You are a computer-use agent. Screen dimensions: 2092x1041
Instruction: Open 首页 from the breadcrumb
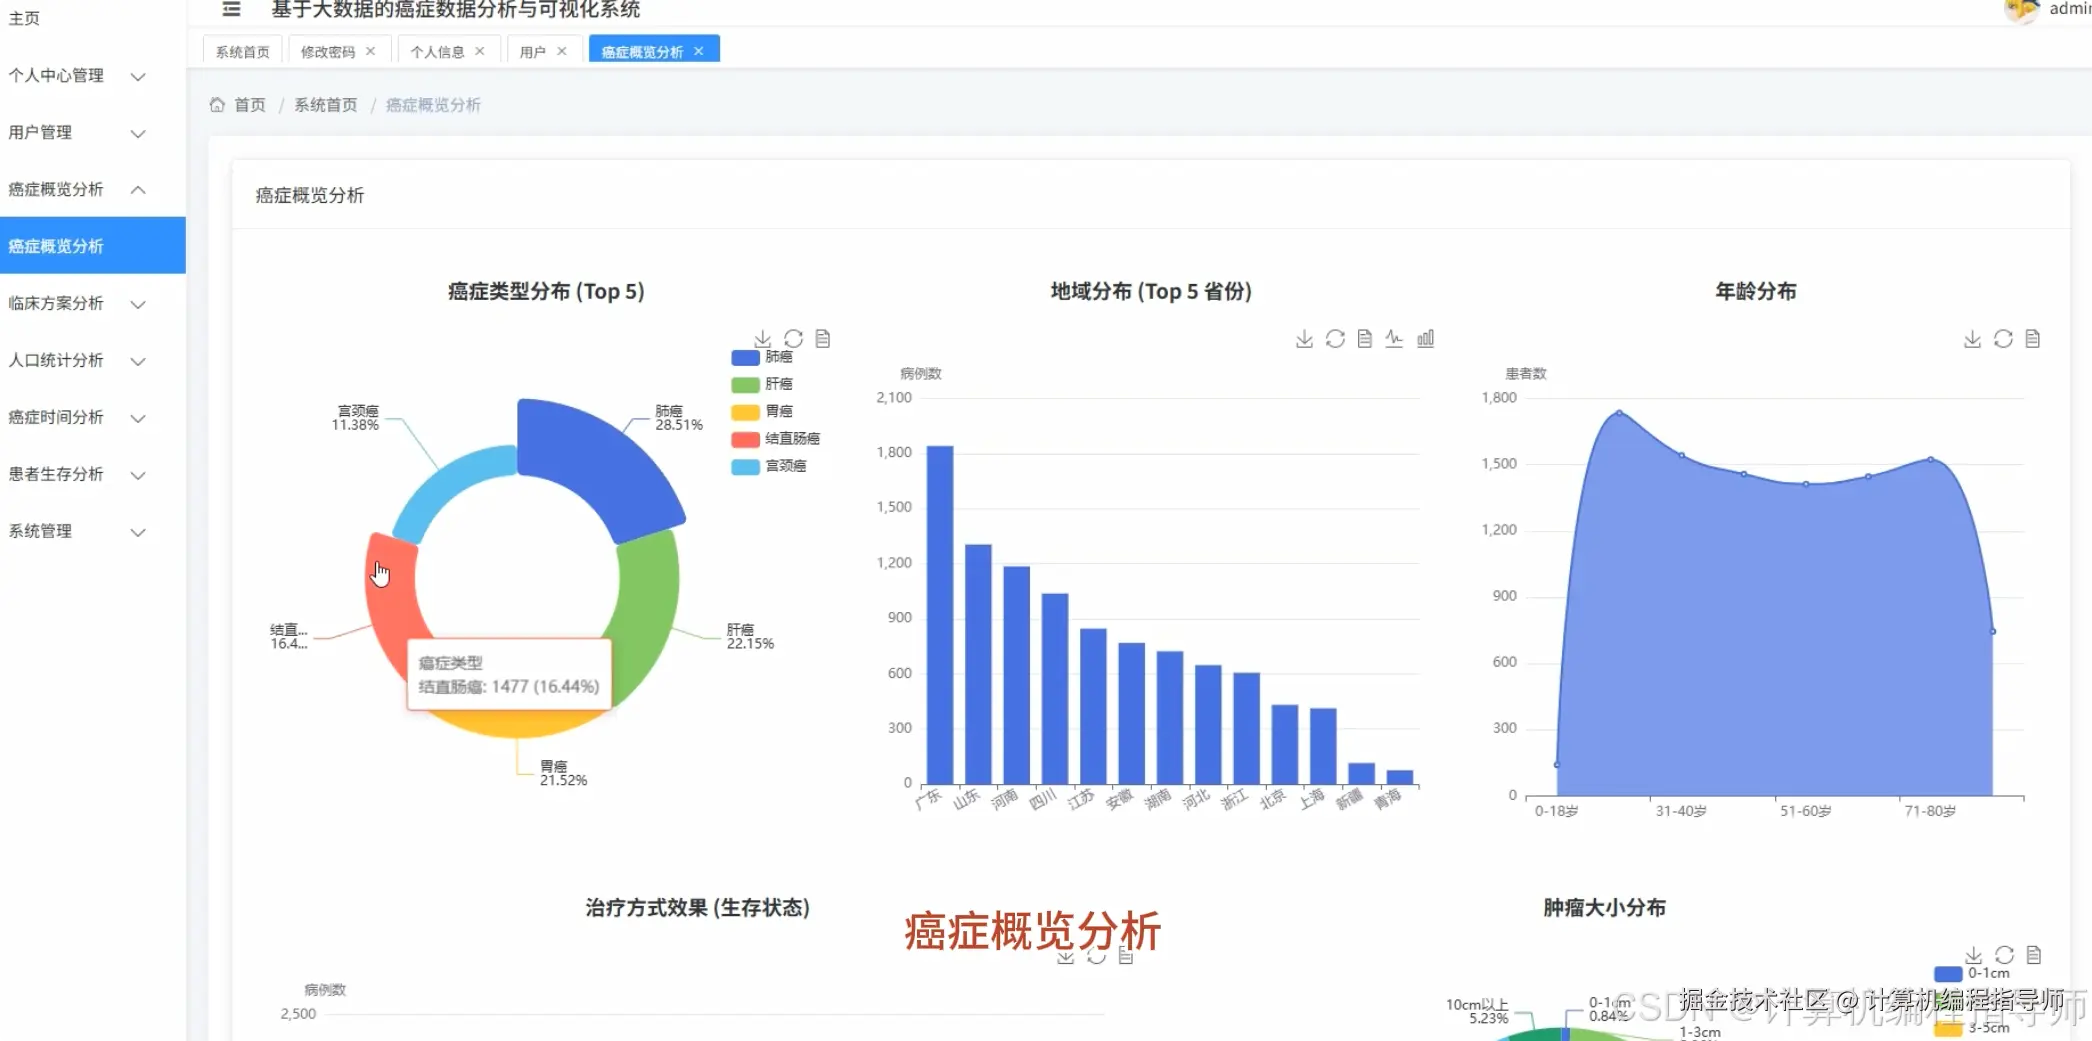click(x=249, y=104)
